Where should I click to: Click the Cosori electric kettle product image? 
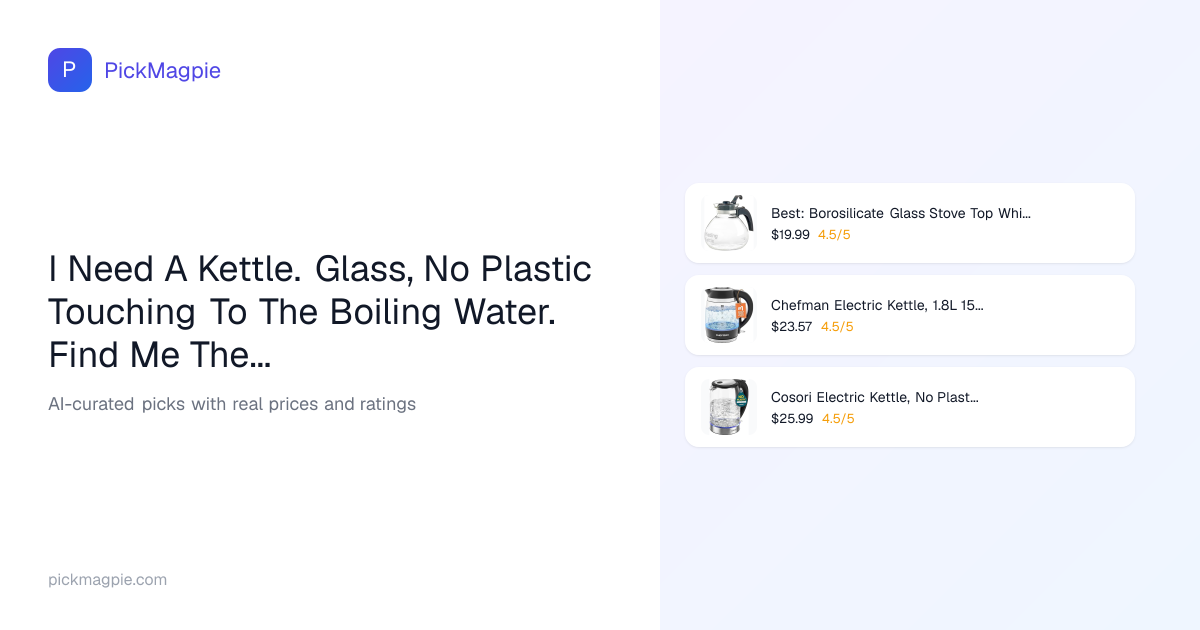[728, 407]
